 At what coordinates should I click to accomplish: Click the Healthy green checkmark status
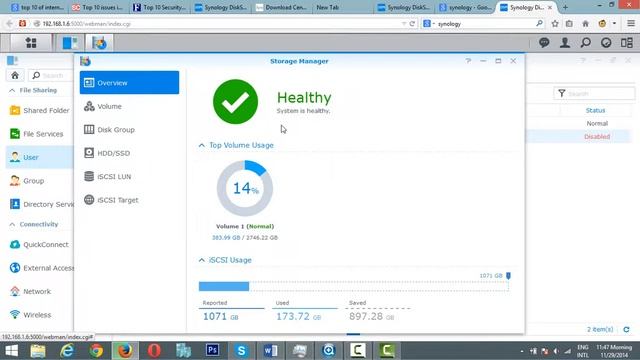click(236, 102)
